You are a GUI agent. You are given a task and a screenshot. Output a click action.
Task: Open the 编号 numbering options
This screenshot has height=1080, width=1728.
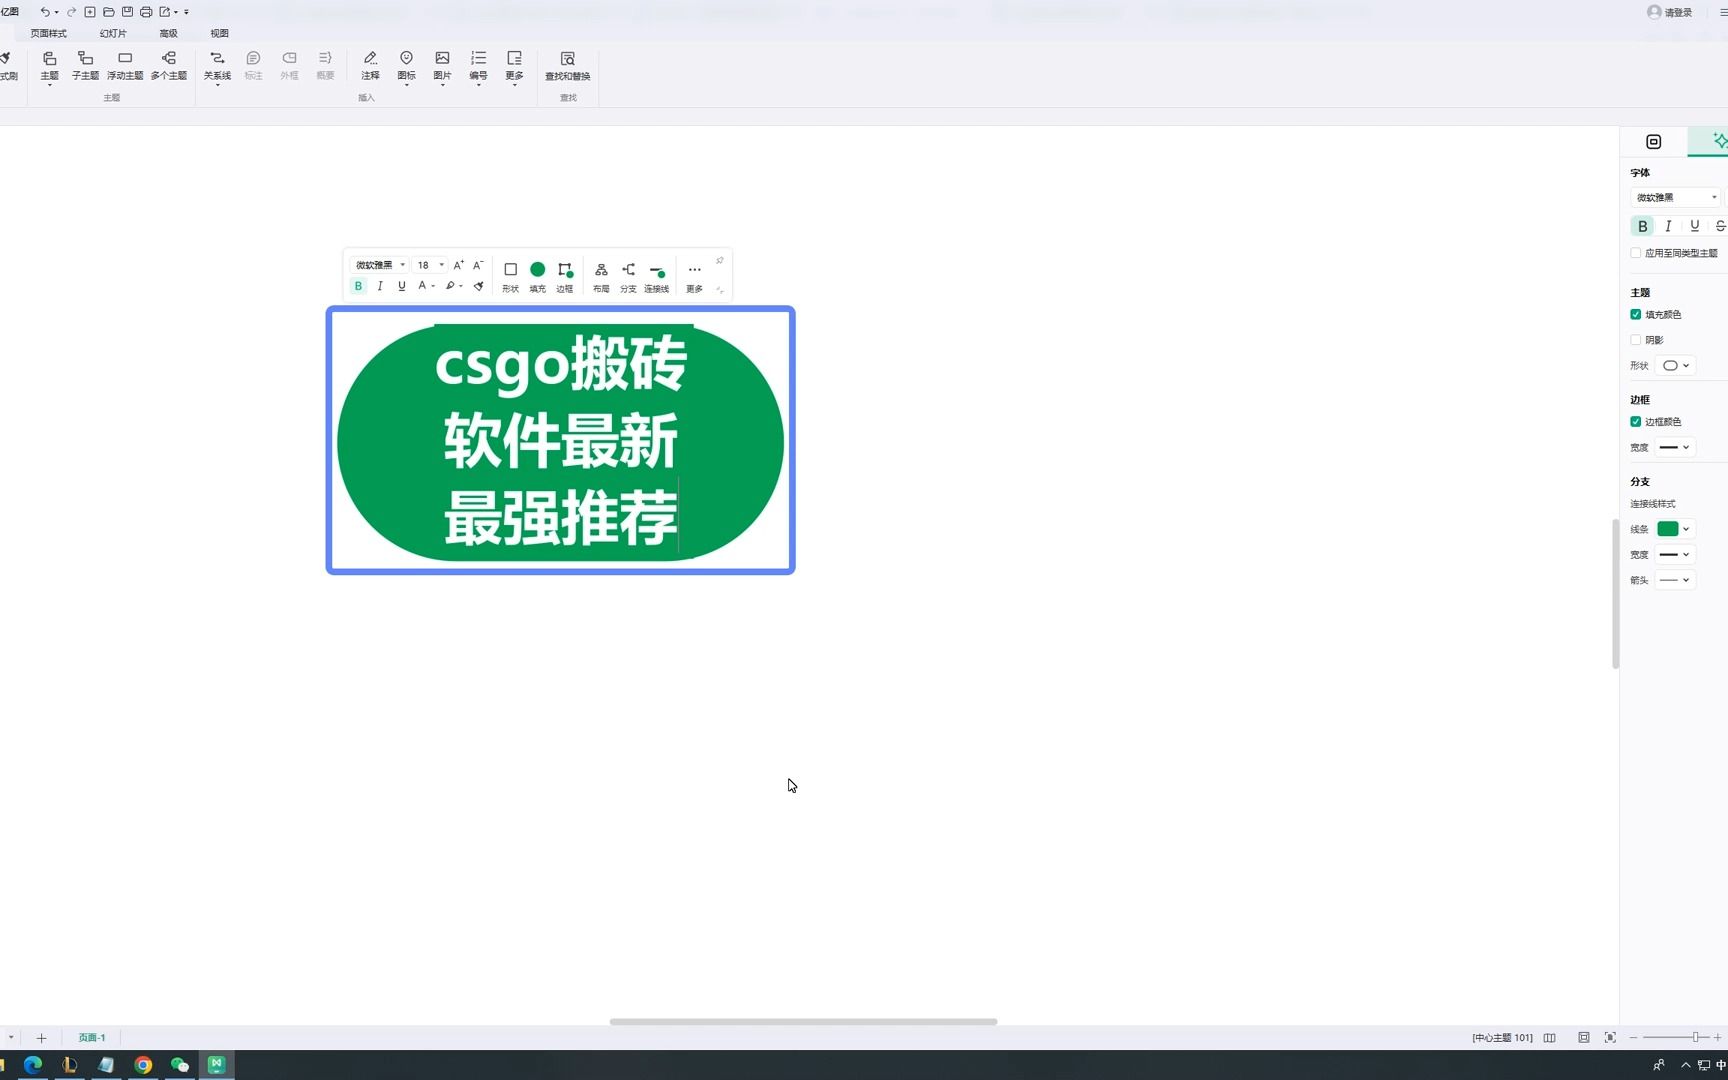pos(478,66)
